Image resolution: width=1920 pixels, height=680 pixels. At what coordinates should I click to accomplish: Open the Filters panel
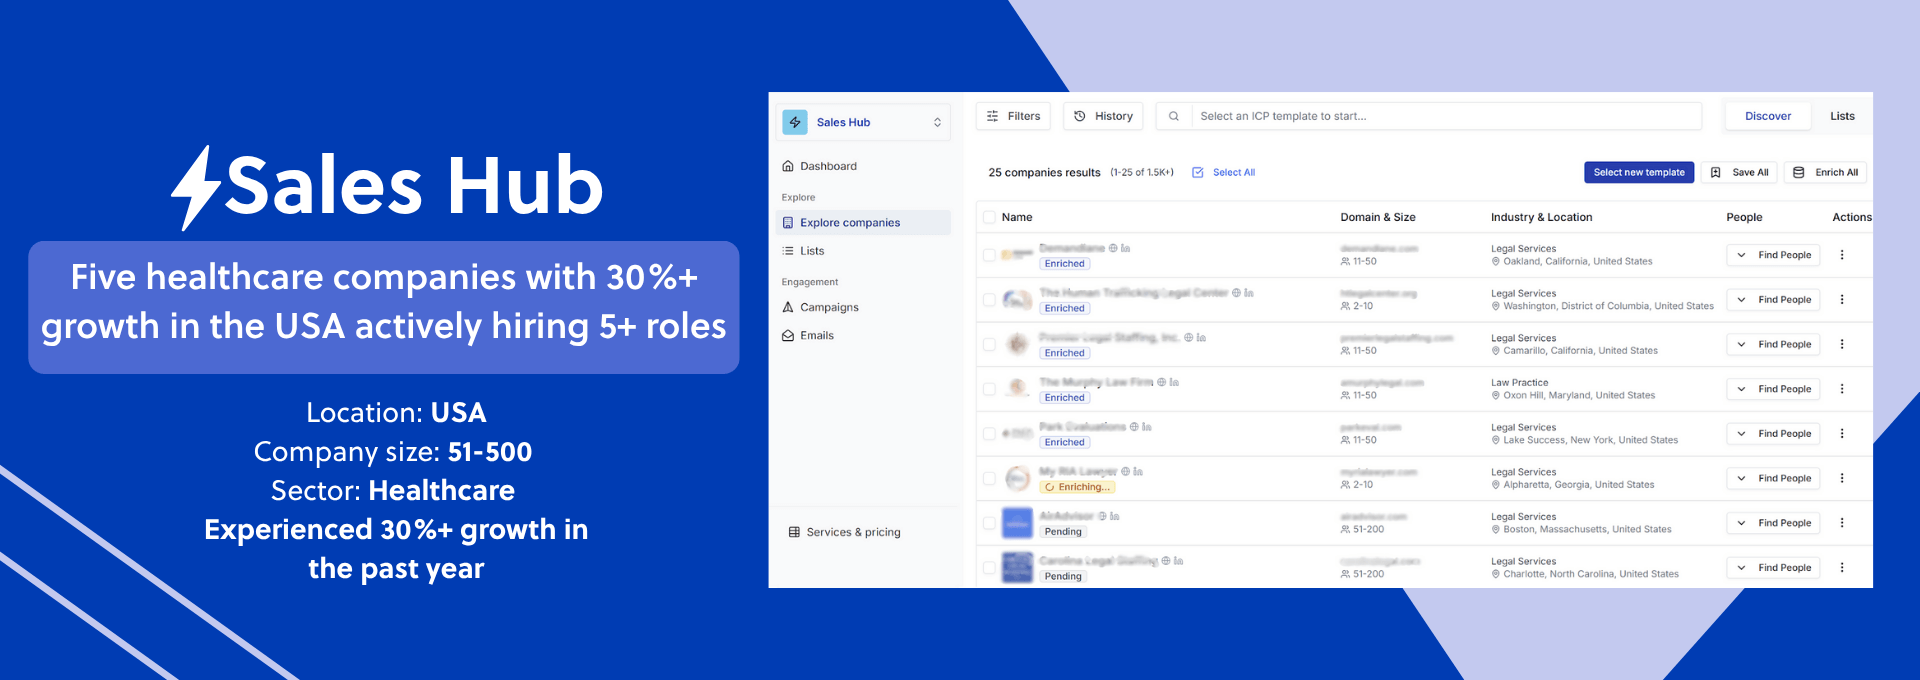click(1013, 116)
